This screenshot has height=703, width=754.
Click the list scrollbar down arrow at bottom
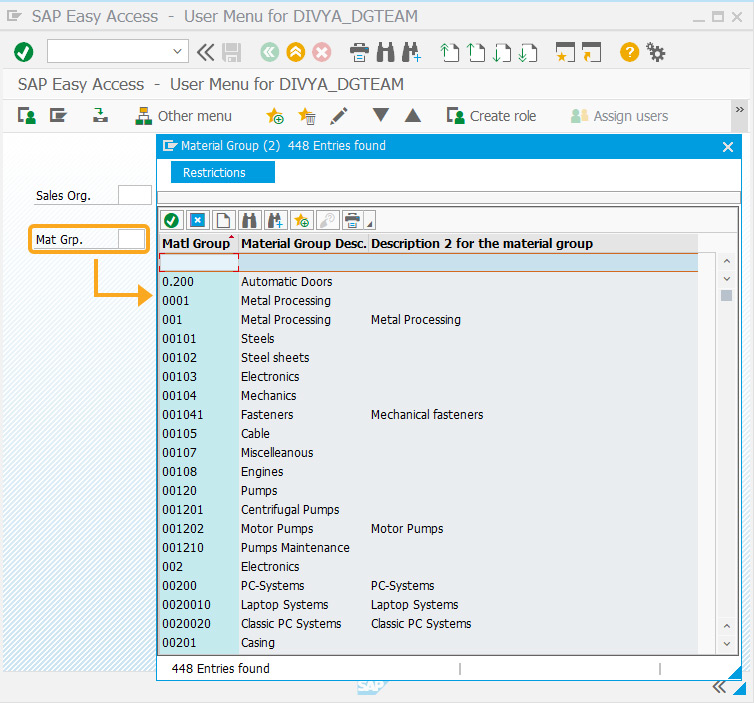coord(727,644)
